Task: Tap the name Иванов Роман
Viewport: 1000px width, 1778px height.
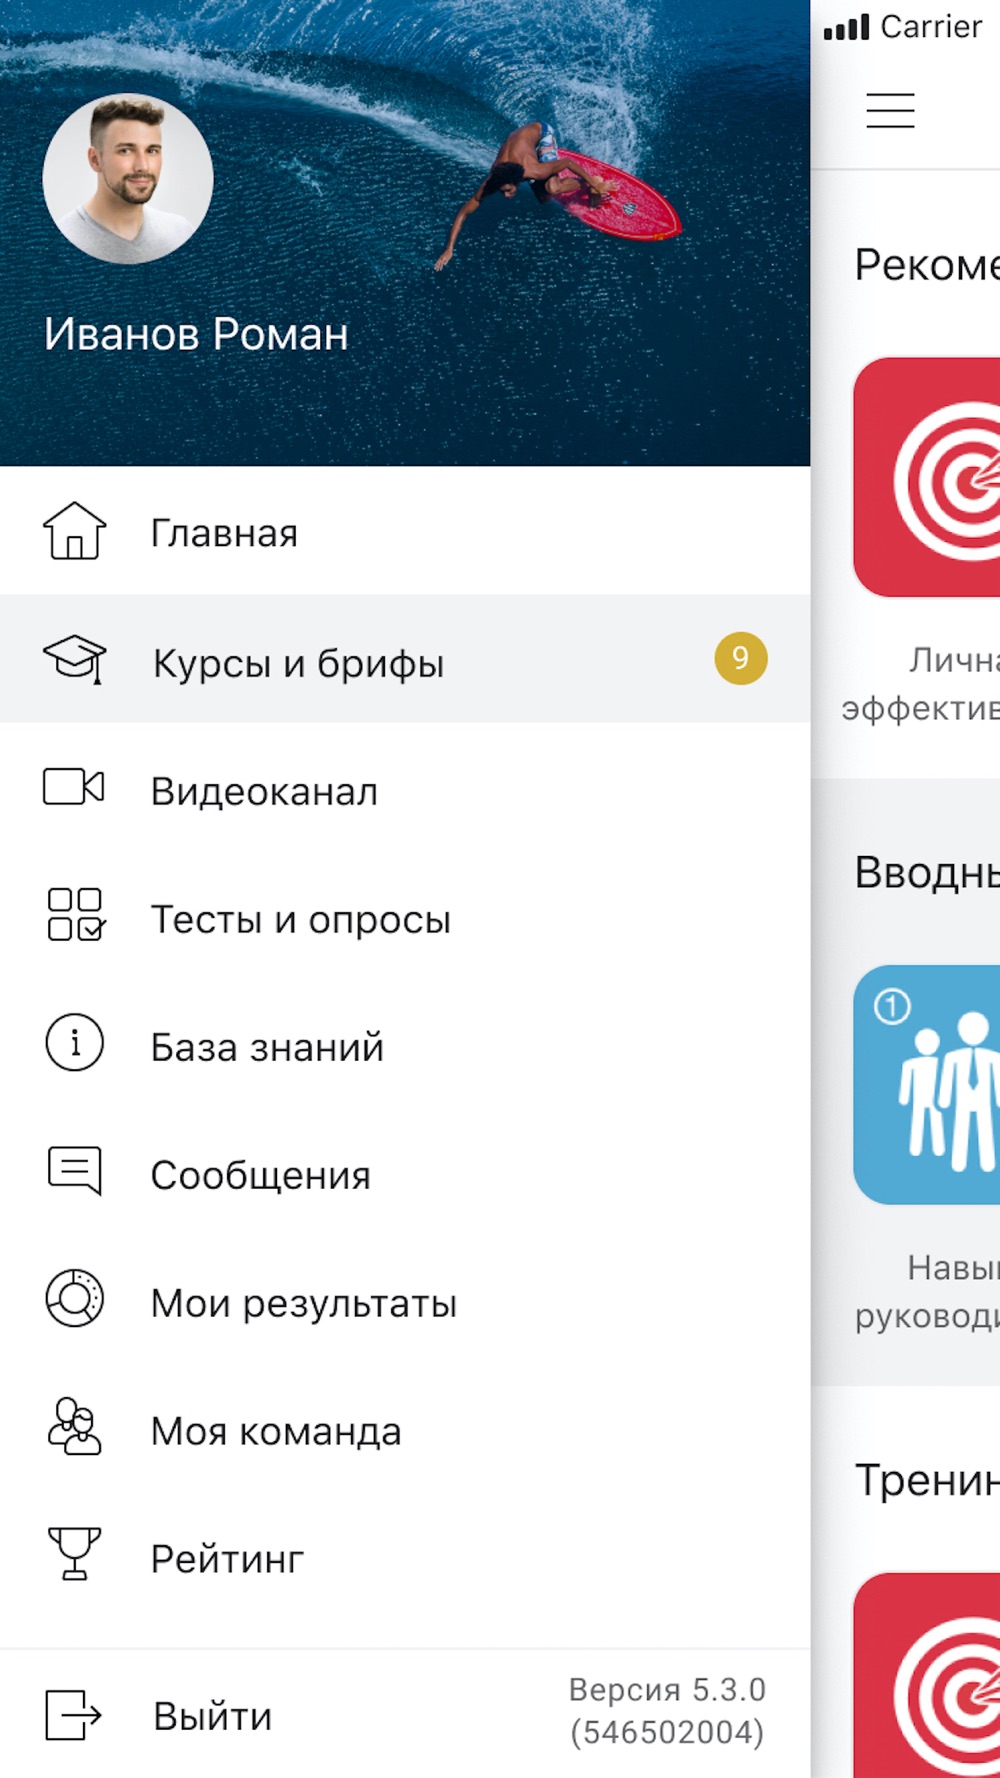Action: pos(196,334)
